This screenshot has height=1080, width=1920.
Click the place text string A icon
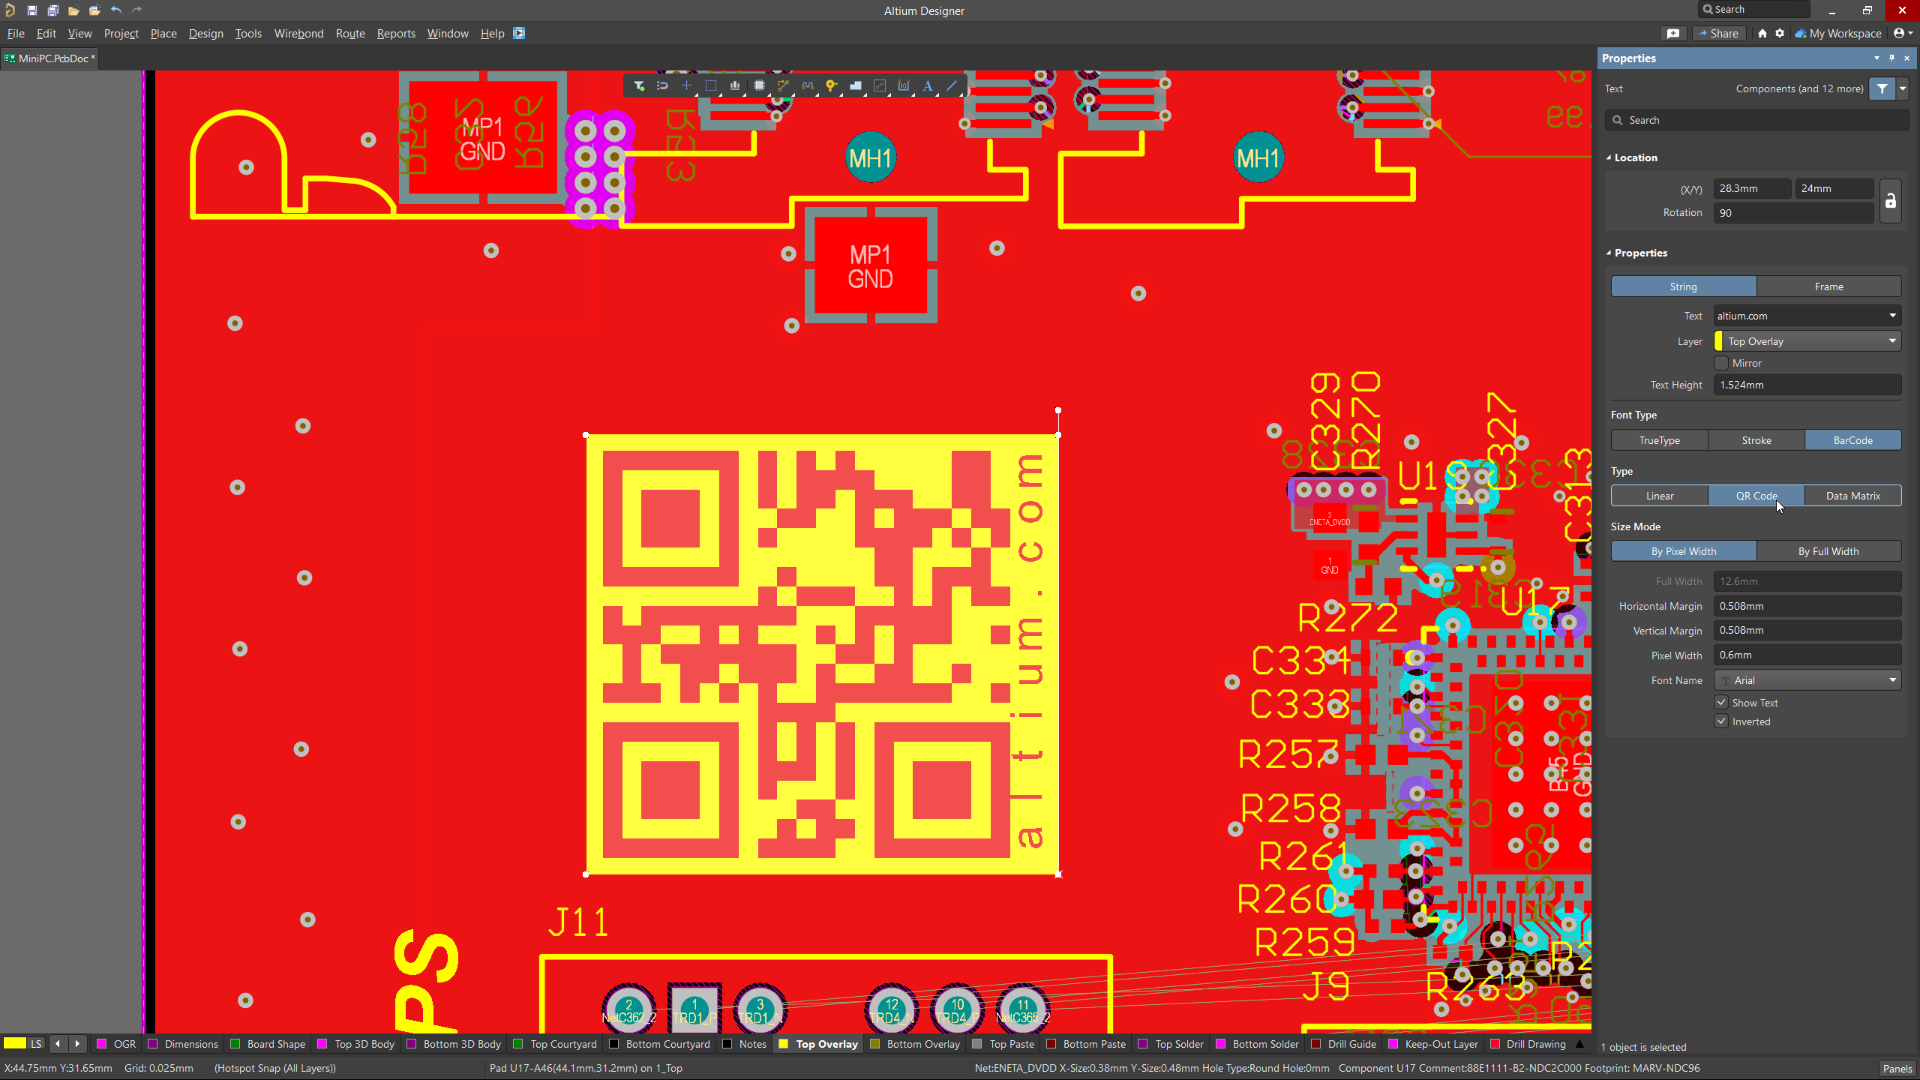[x=928, y=86]
